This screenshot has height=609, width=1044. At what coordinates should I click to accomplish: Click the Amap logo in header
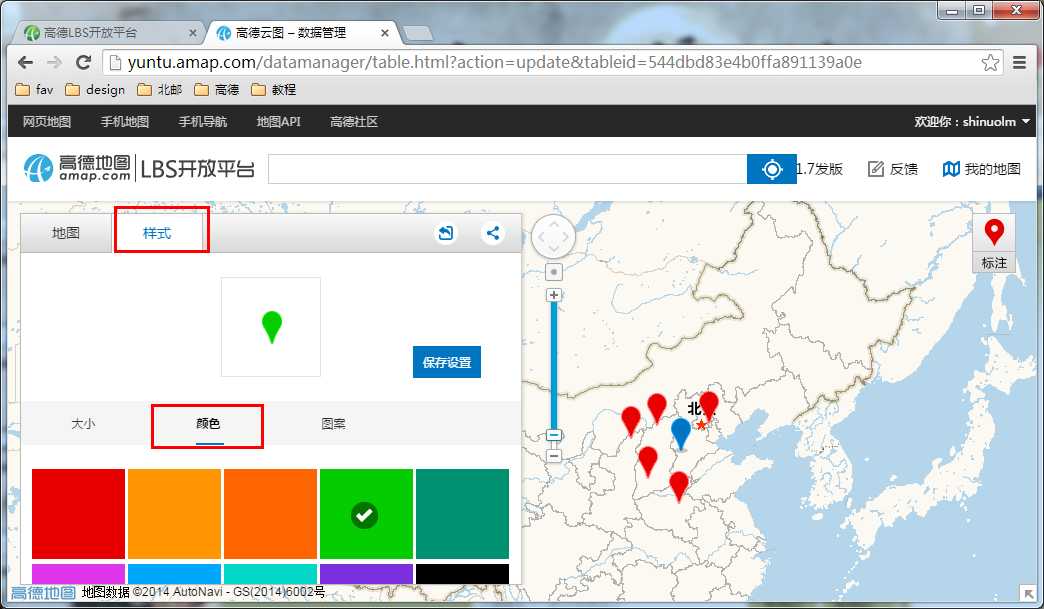139,168
